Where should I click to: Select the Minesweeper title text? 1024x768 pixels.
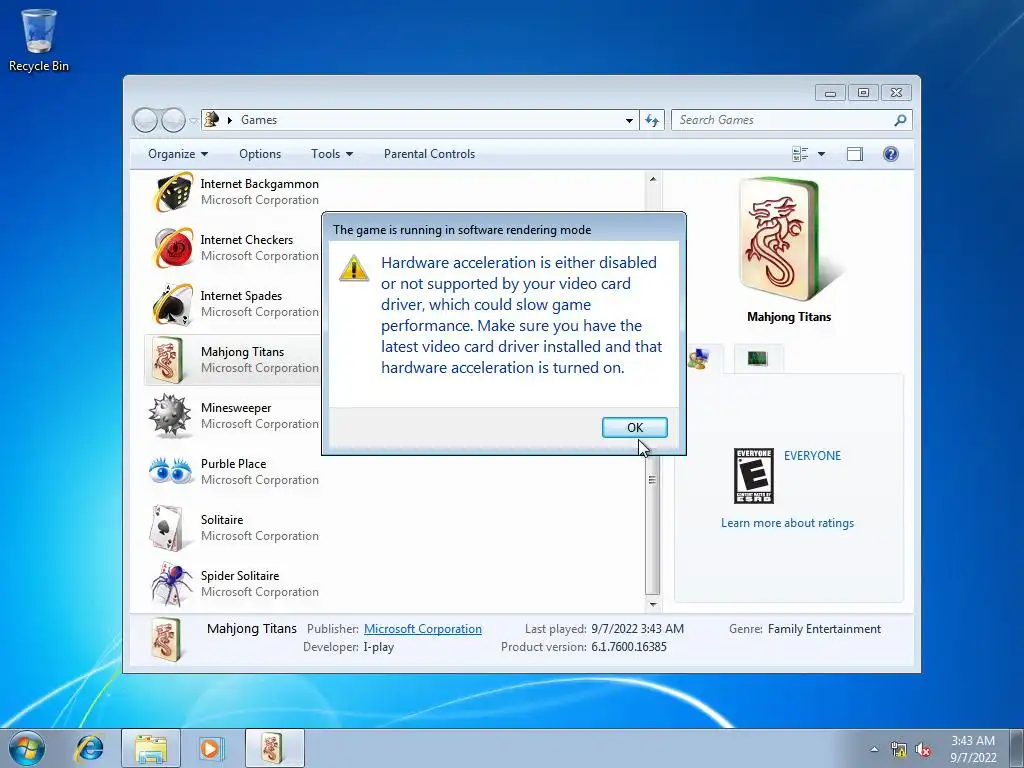coord(236,408)
